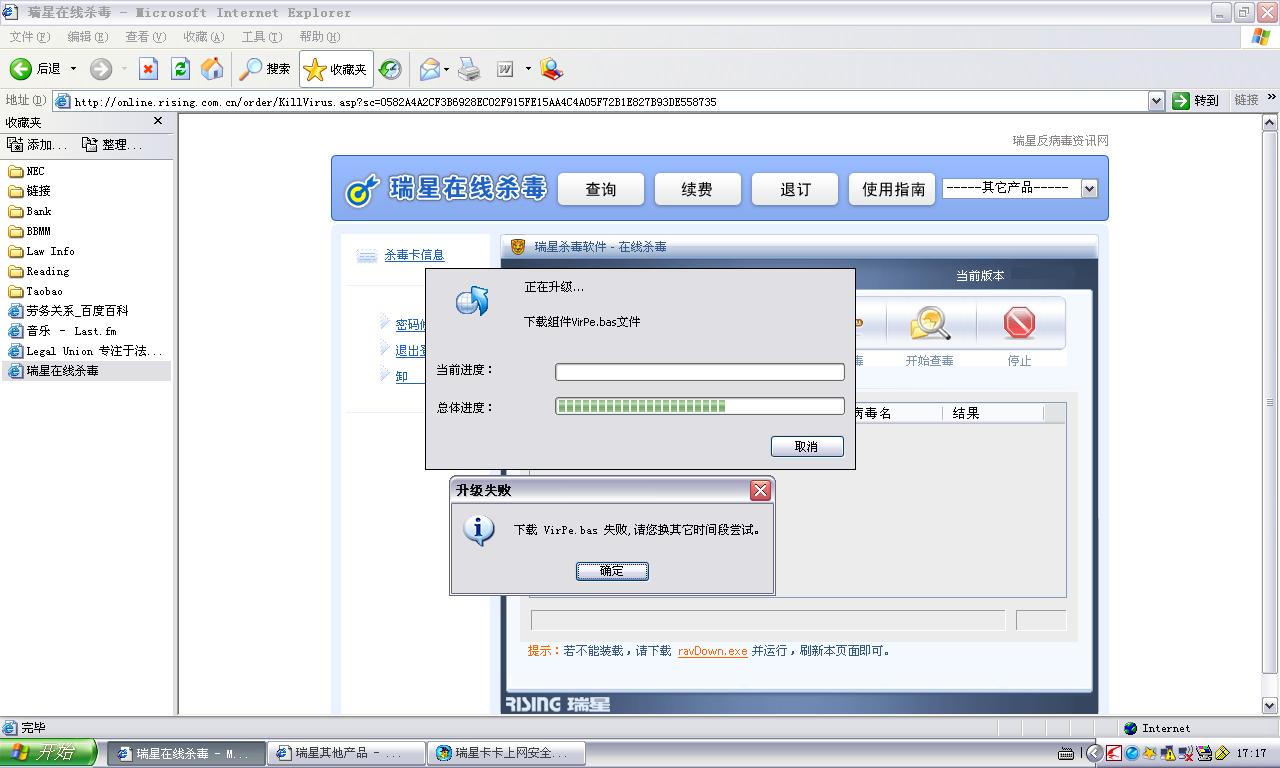The width and height of the screenshot is (1280, 768).
Task: Print the current page
Action: point(469,69)
